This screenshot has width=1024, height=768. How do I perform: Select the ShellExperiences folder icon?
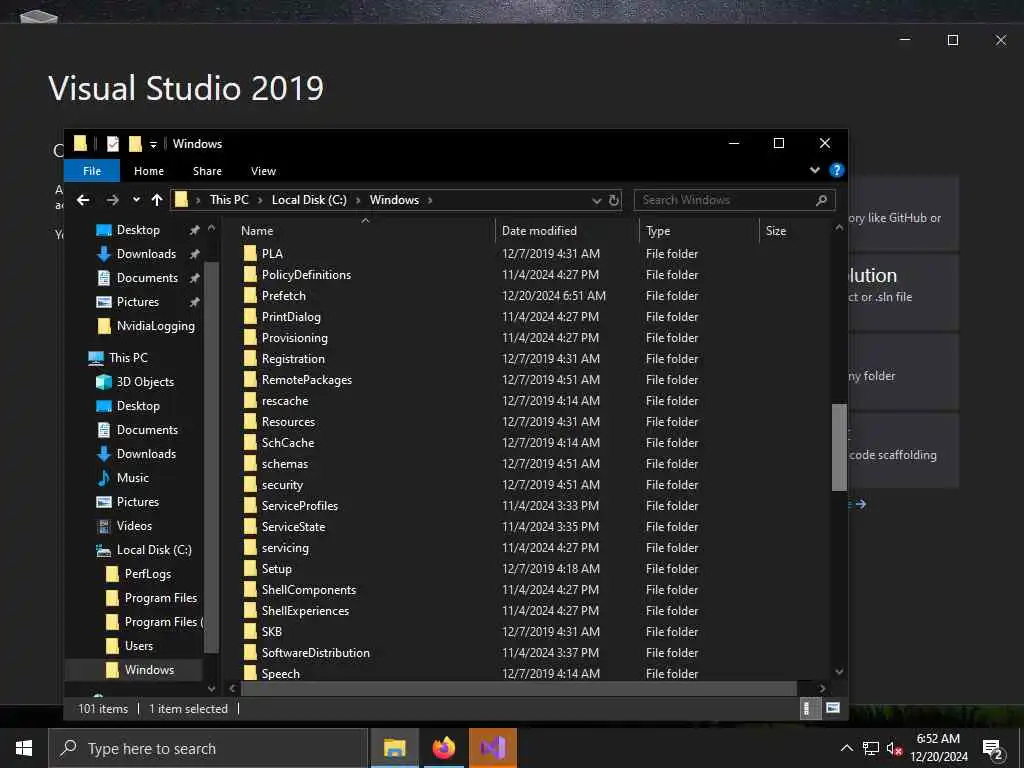[x=250, y=611]
